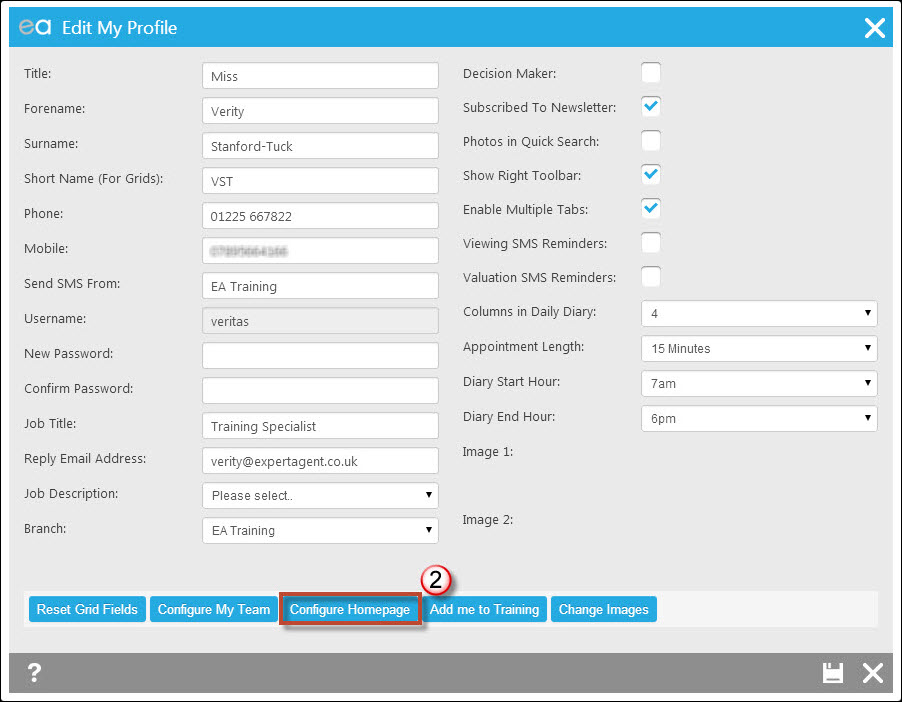Focus the Forename field
This screenshot has height=702, width=902.
[x=320, y=111]
